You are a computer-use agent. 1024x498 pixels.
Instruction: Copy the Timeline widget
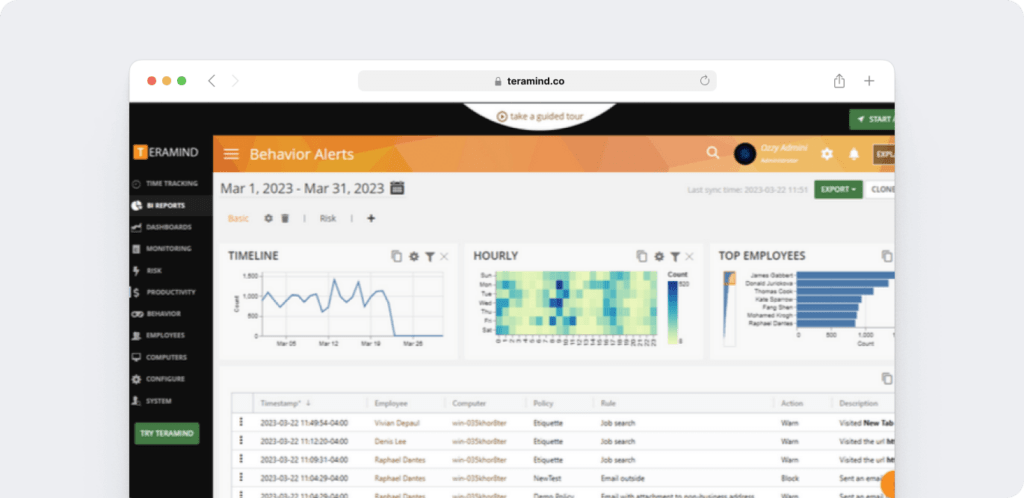click(x=397, y=257)
